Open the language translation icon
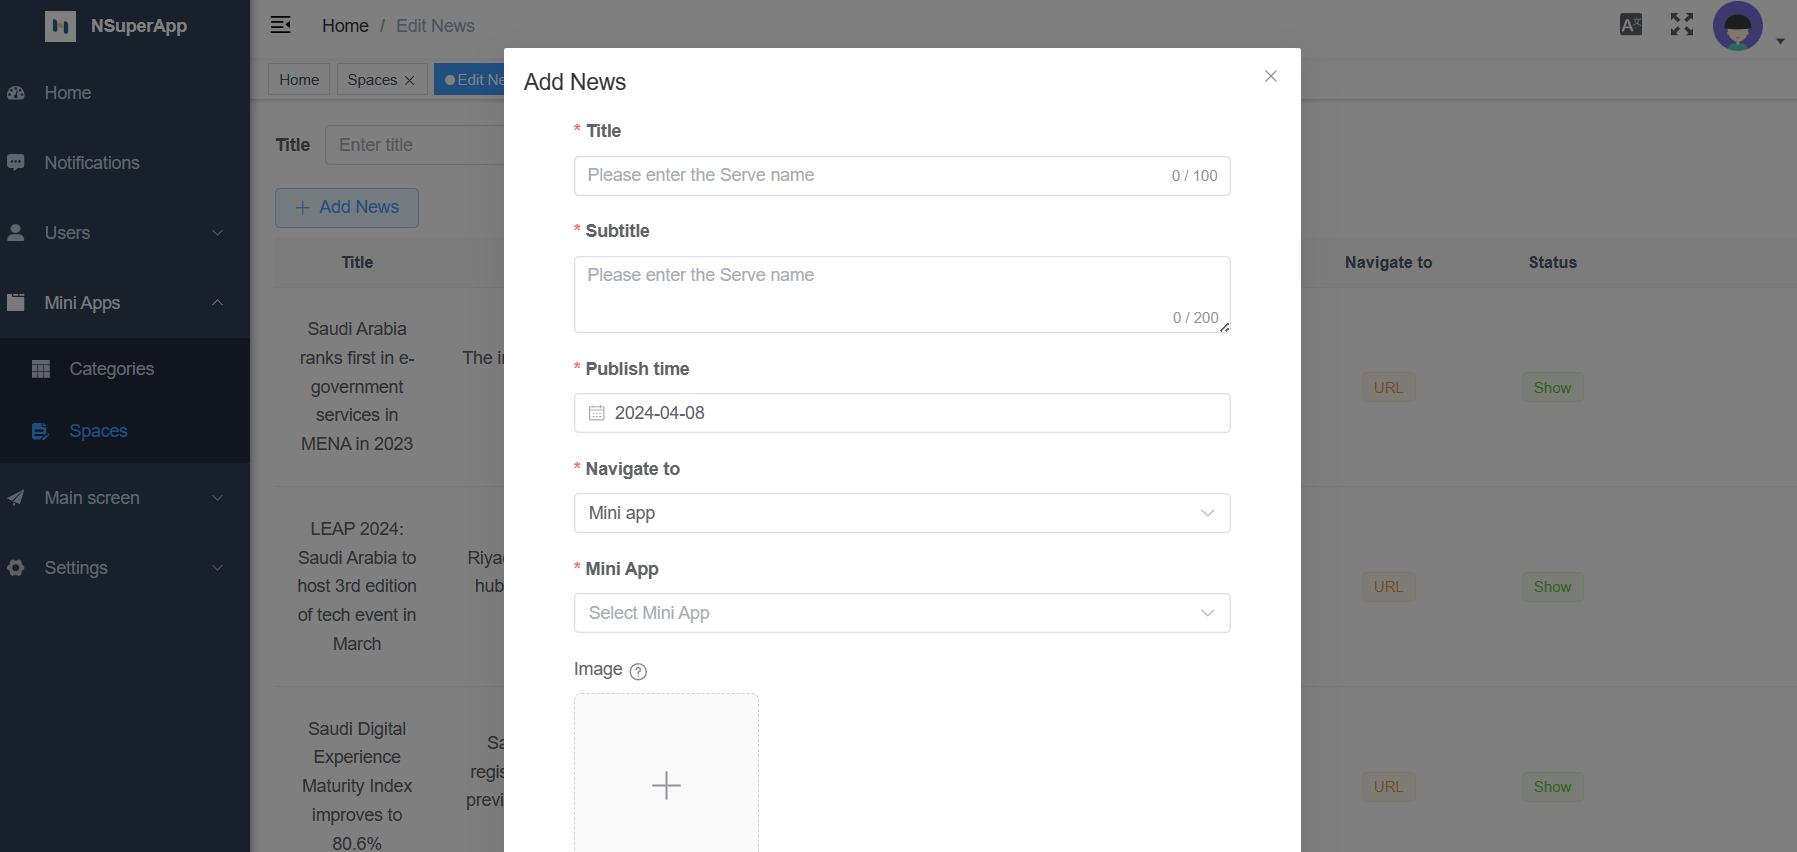This screenshot has height=852, width=1797. point(1630,25)
